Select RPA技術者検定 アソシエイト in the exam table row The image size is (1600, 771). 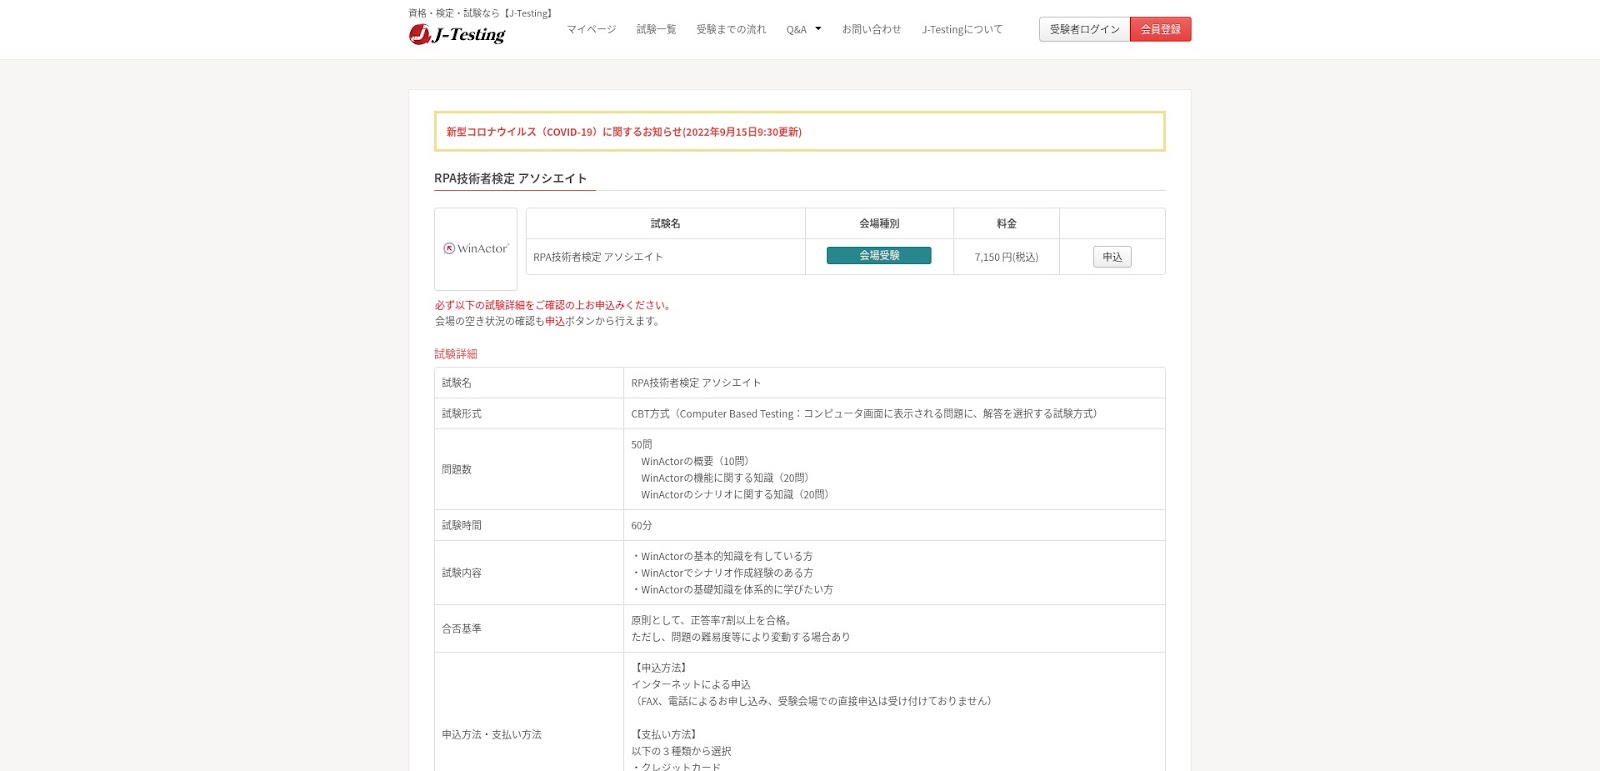[598, 257]
